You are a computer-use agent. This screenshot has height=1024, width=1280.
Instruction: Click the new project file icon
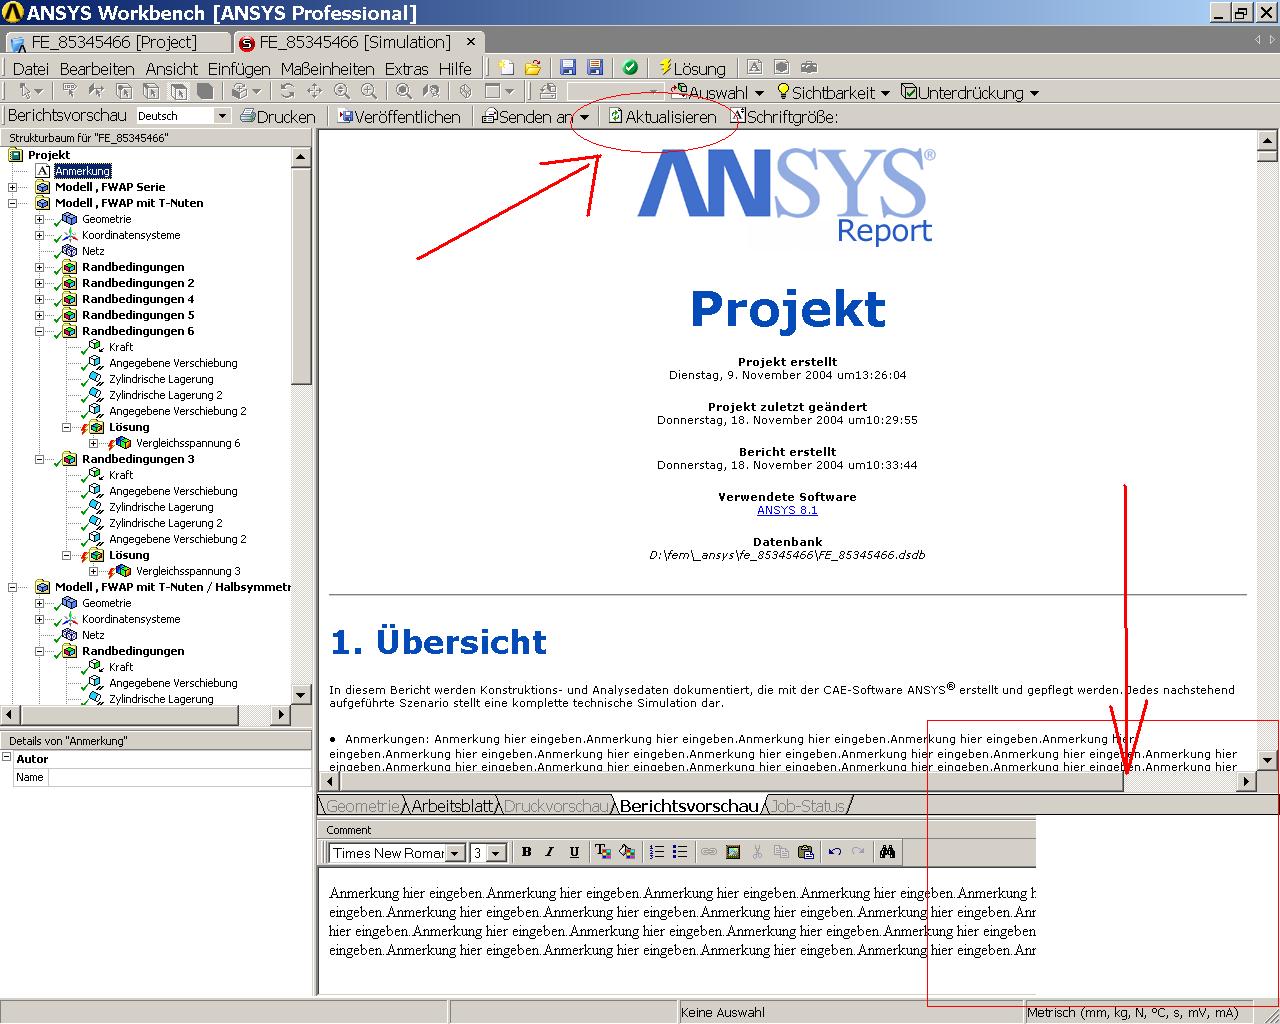(507, 68)
